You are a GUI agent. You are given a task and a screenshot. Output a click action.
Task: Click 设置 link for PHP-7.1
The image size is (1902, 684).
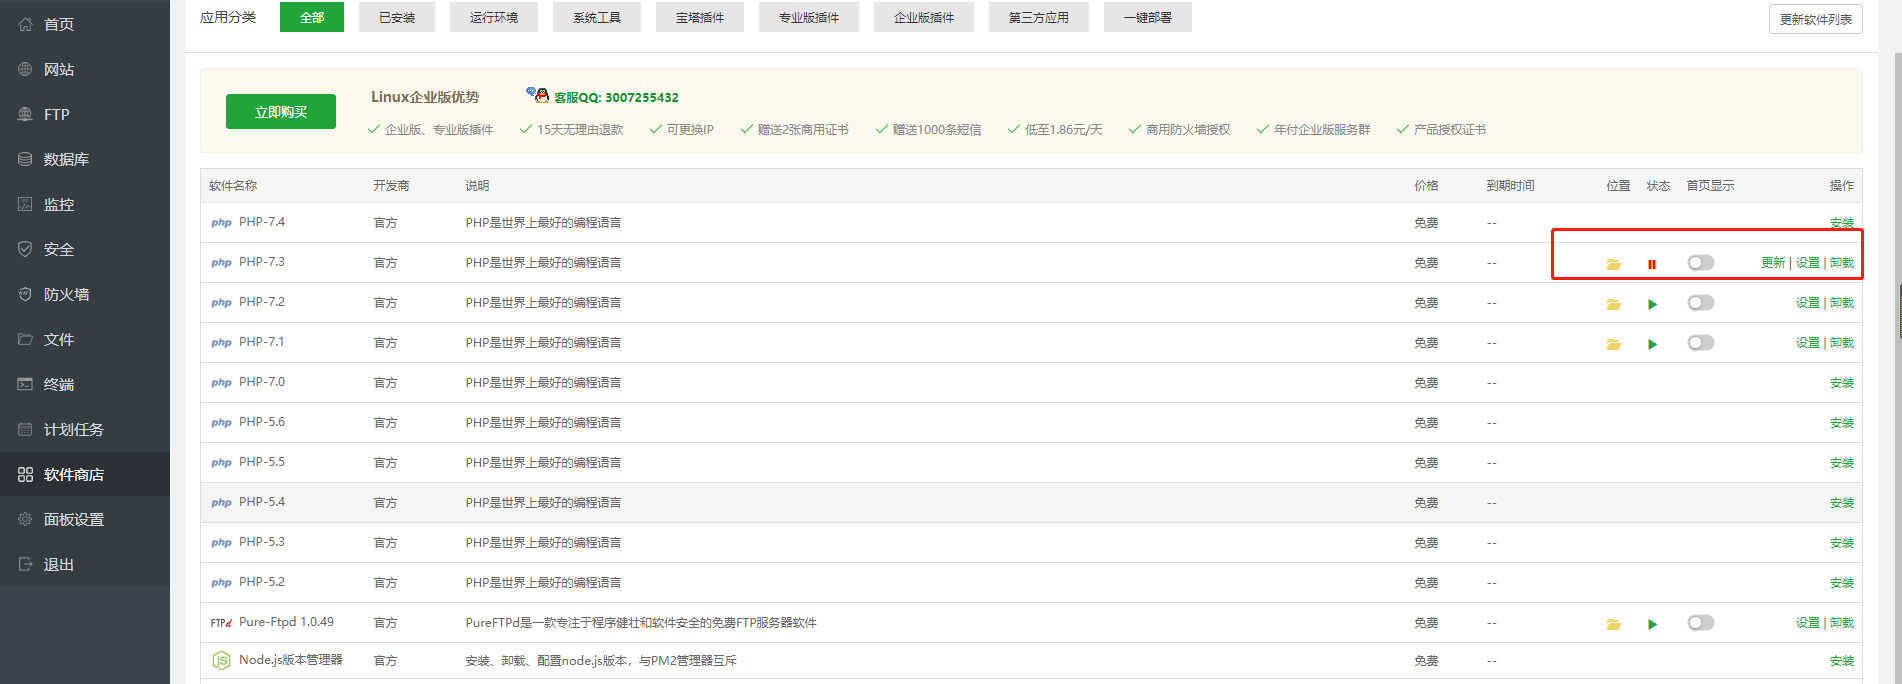(1808, 343)
